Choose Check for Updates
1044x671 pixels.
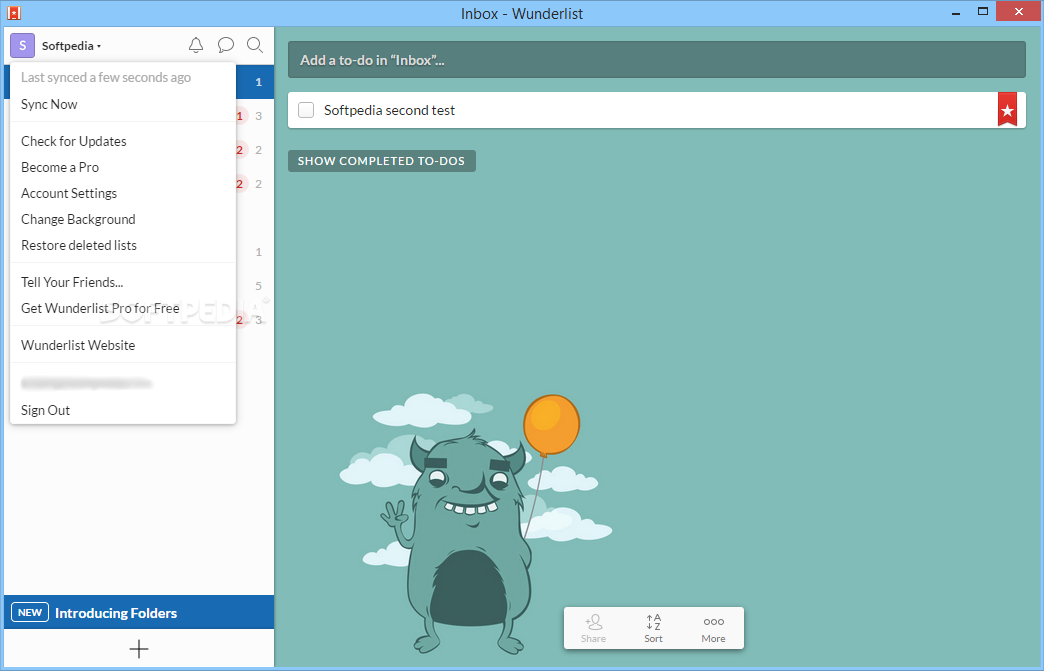pyautogui.click(x=74, y=141)
